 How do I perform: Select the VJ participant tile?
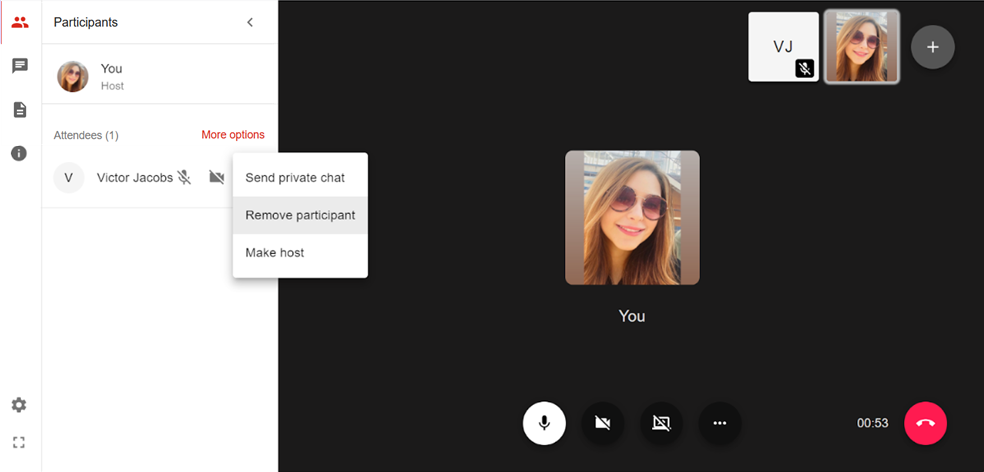tap(782, 47)
